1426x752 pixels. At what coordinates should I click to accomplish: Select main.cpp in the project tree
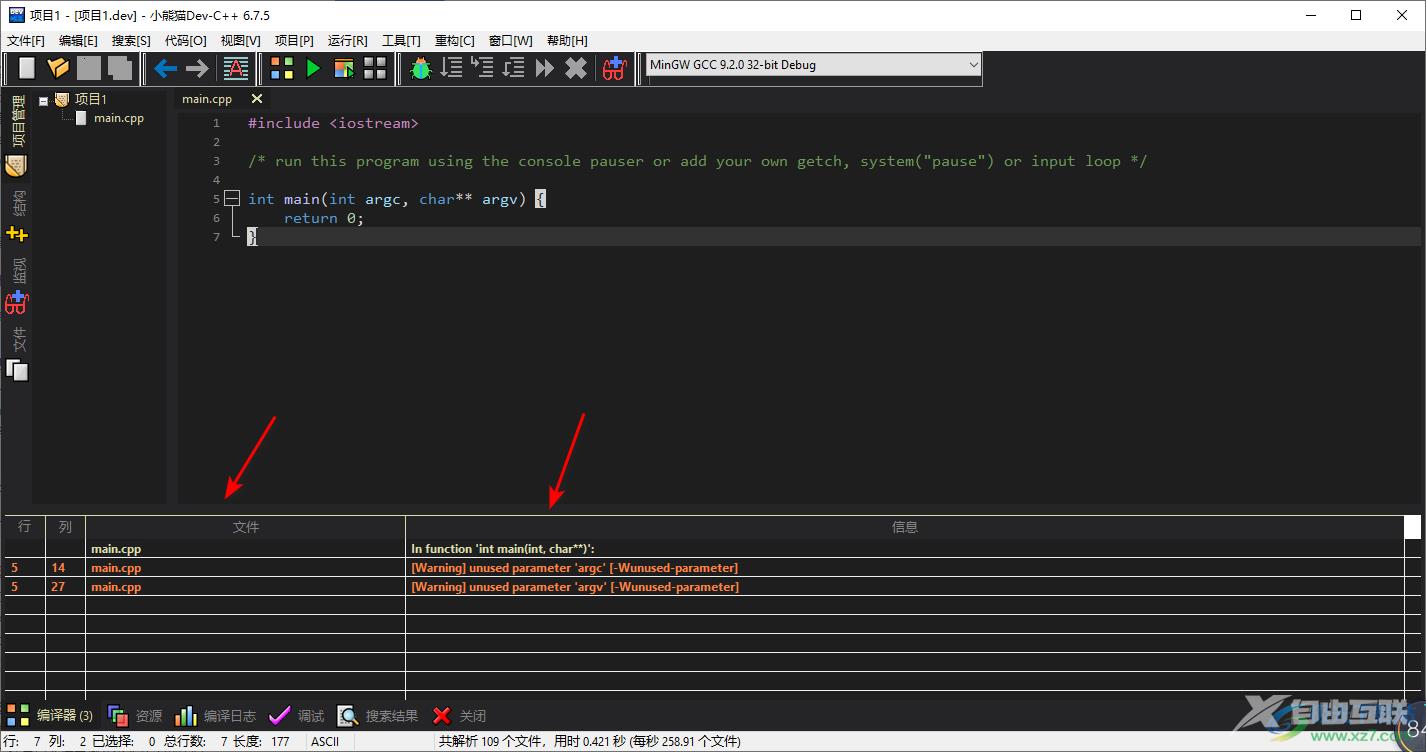coord(119,118)
